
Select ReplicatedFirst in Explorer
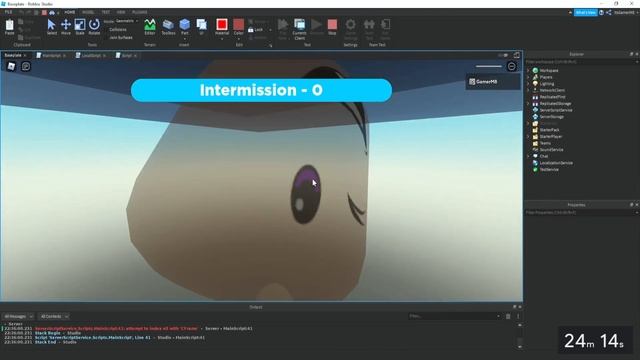[x=552, y=97]
